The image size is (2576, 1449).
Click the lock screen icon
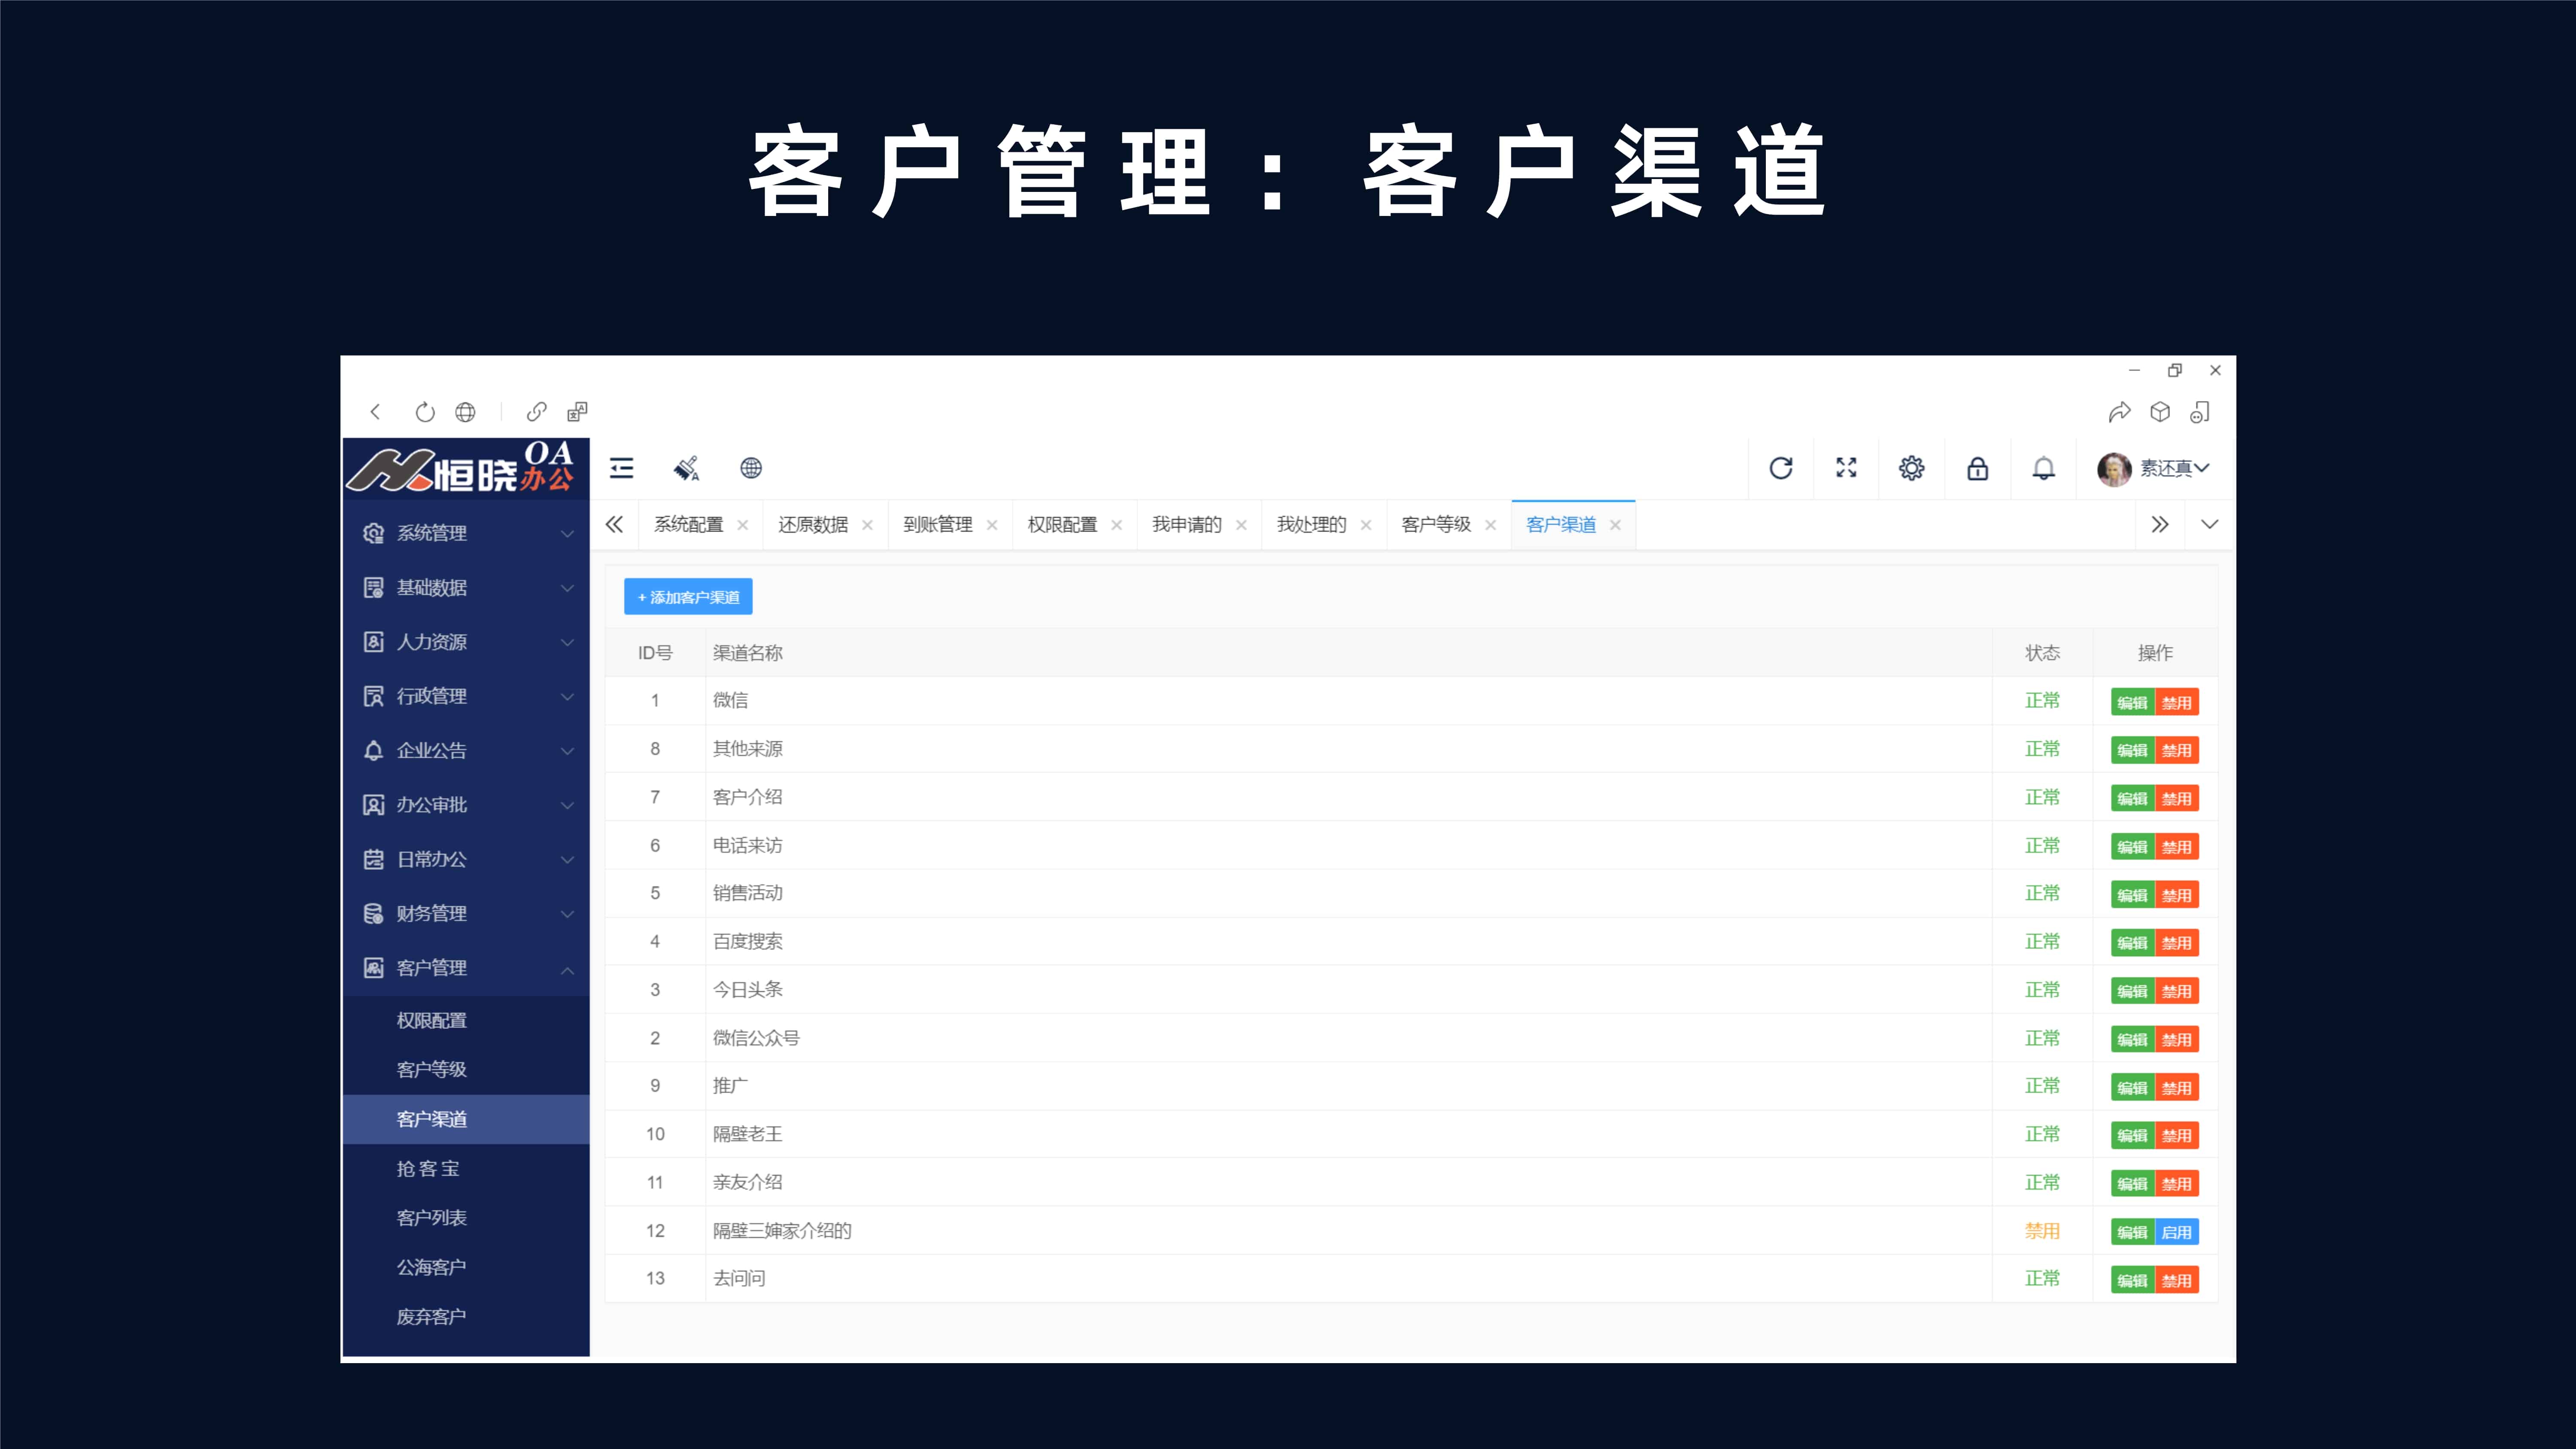[x=1978, y=468]
